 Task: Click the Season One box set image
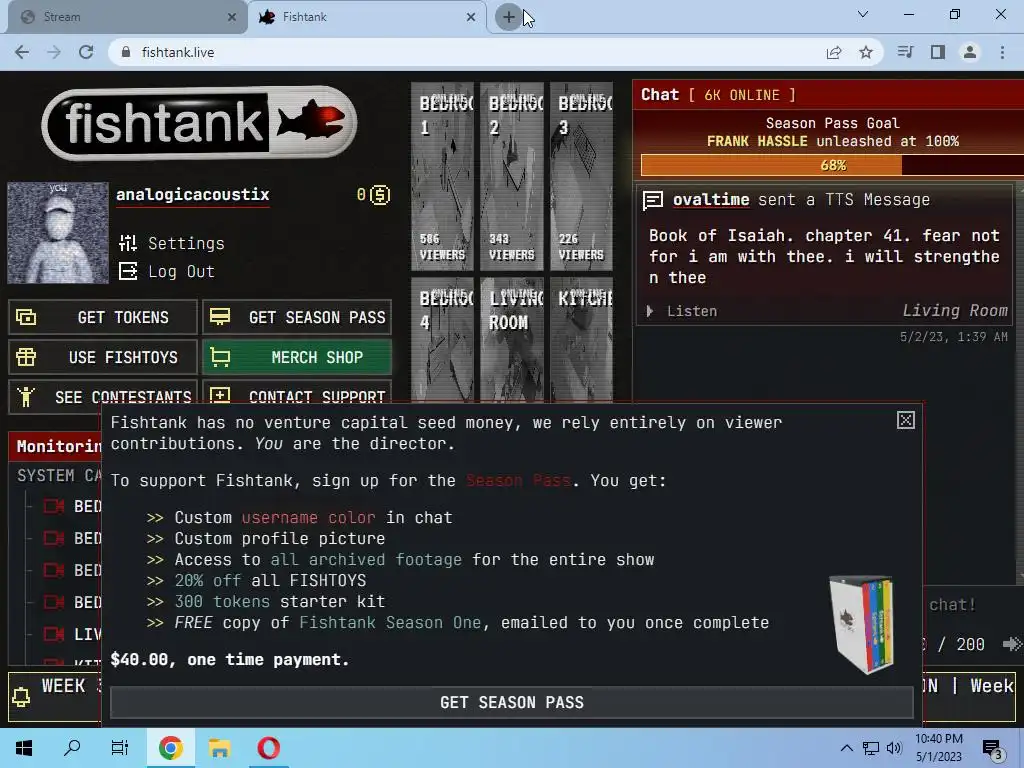861,625
